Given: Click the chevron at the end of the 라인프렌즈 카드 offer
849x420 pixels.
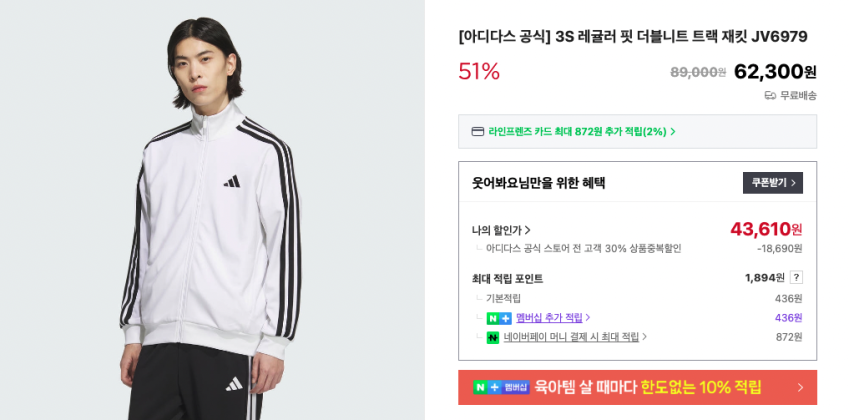Looking at the screenshot, I should [673, 132].
